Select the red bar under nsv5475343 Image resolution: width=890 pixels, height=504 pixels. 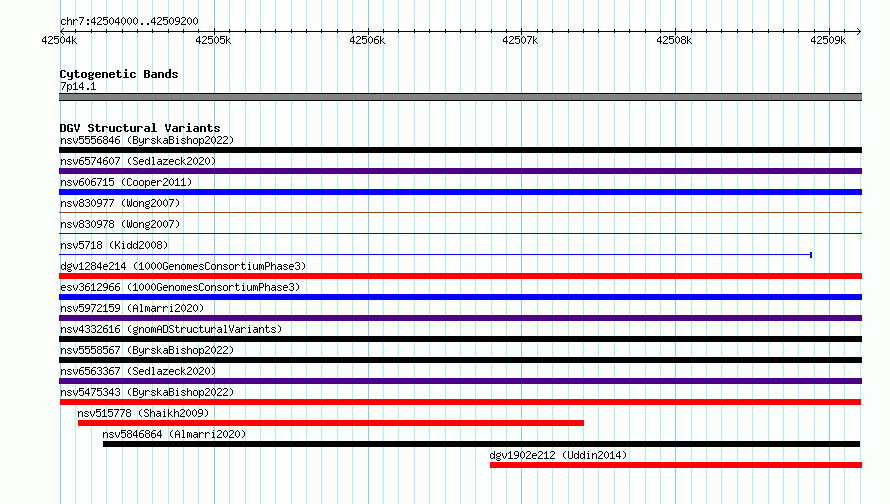[460, 402]
